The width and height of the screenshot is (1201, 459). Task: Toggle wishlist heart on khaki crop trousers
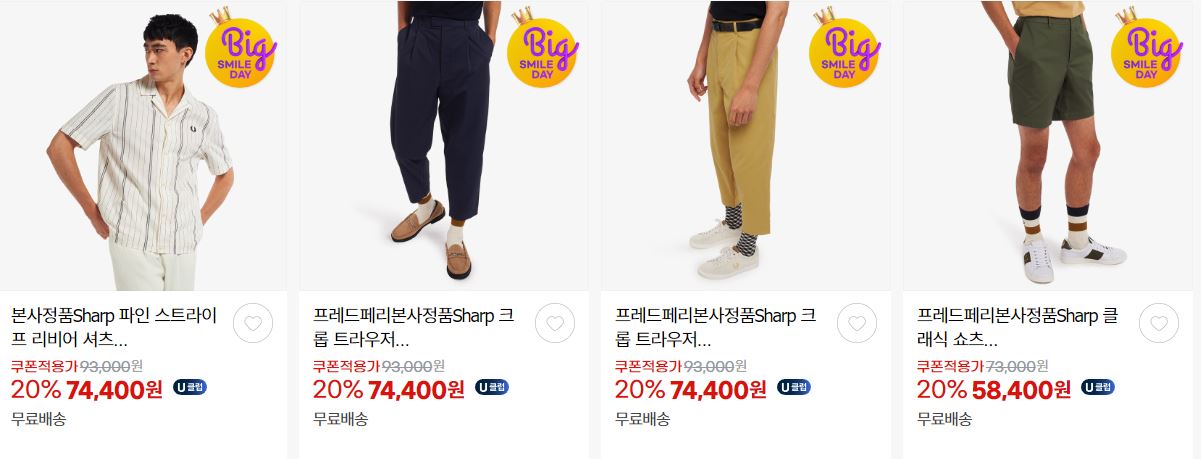click(x=857, y=323)
